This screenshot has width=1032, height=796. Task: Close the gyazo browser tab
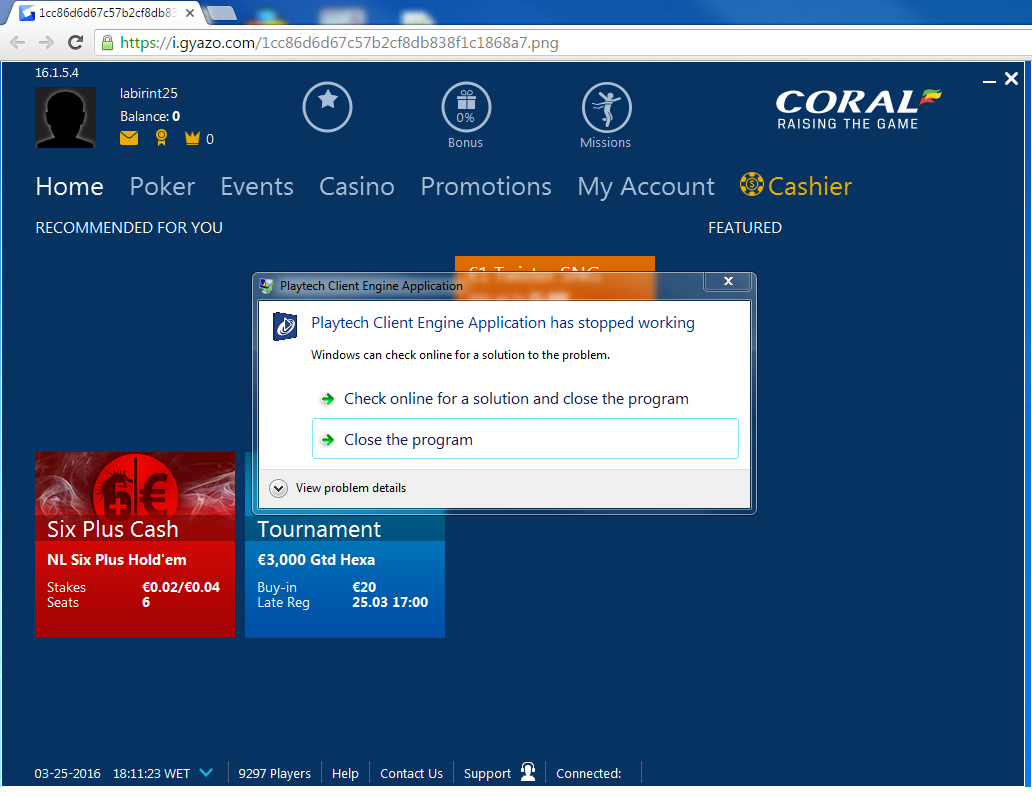tap(190, 13)
